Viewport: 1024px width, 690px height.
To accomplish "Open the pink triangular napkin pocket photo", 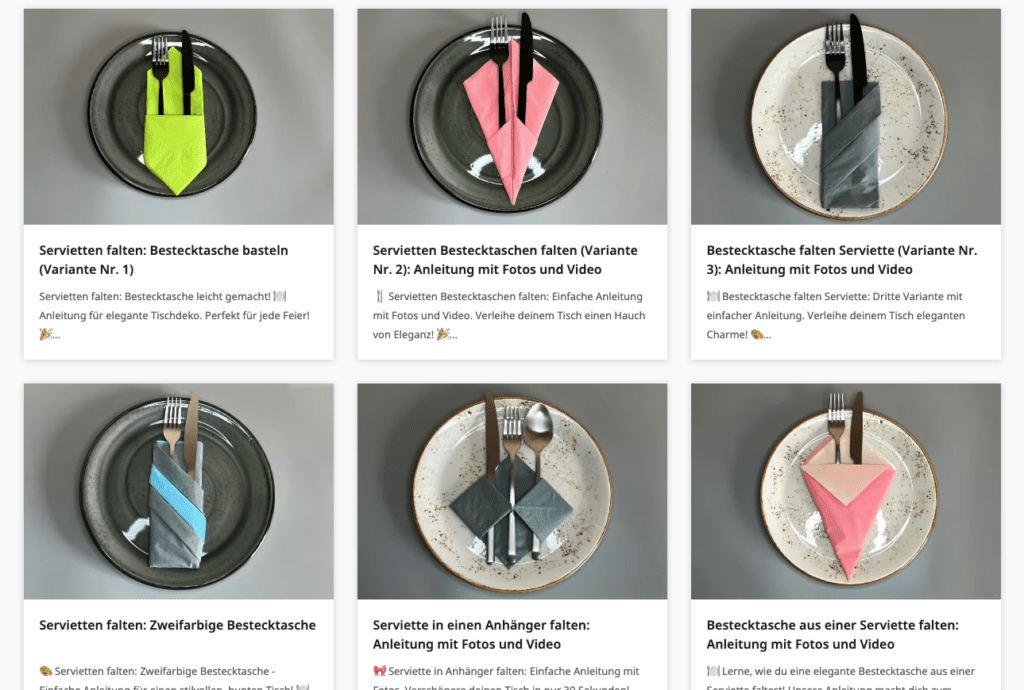I will click(x=846, y=492).
